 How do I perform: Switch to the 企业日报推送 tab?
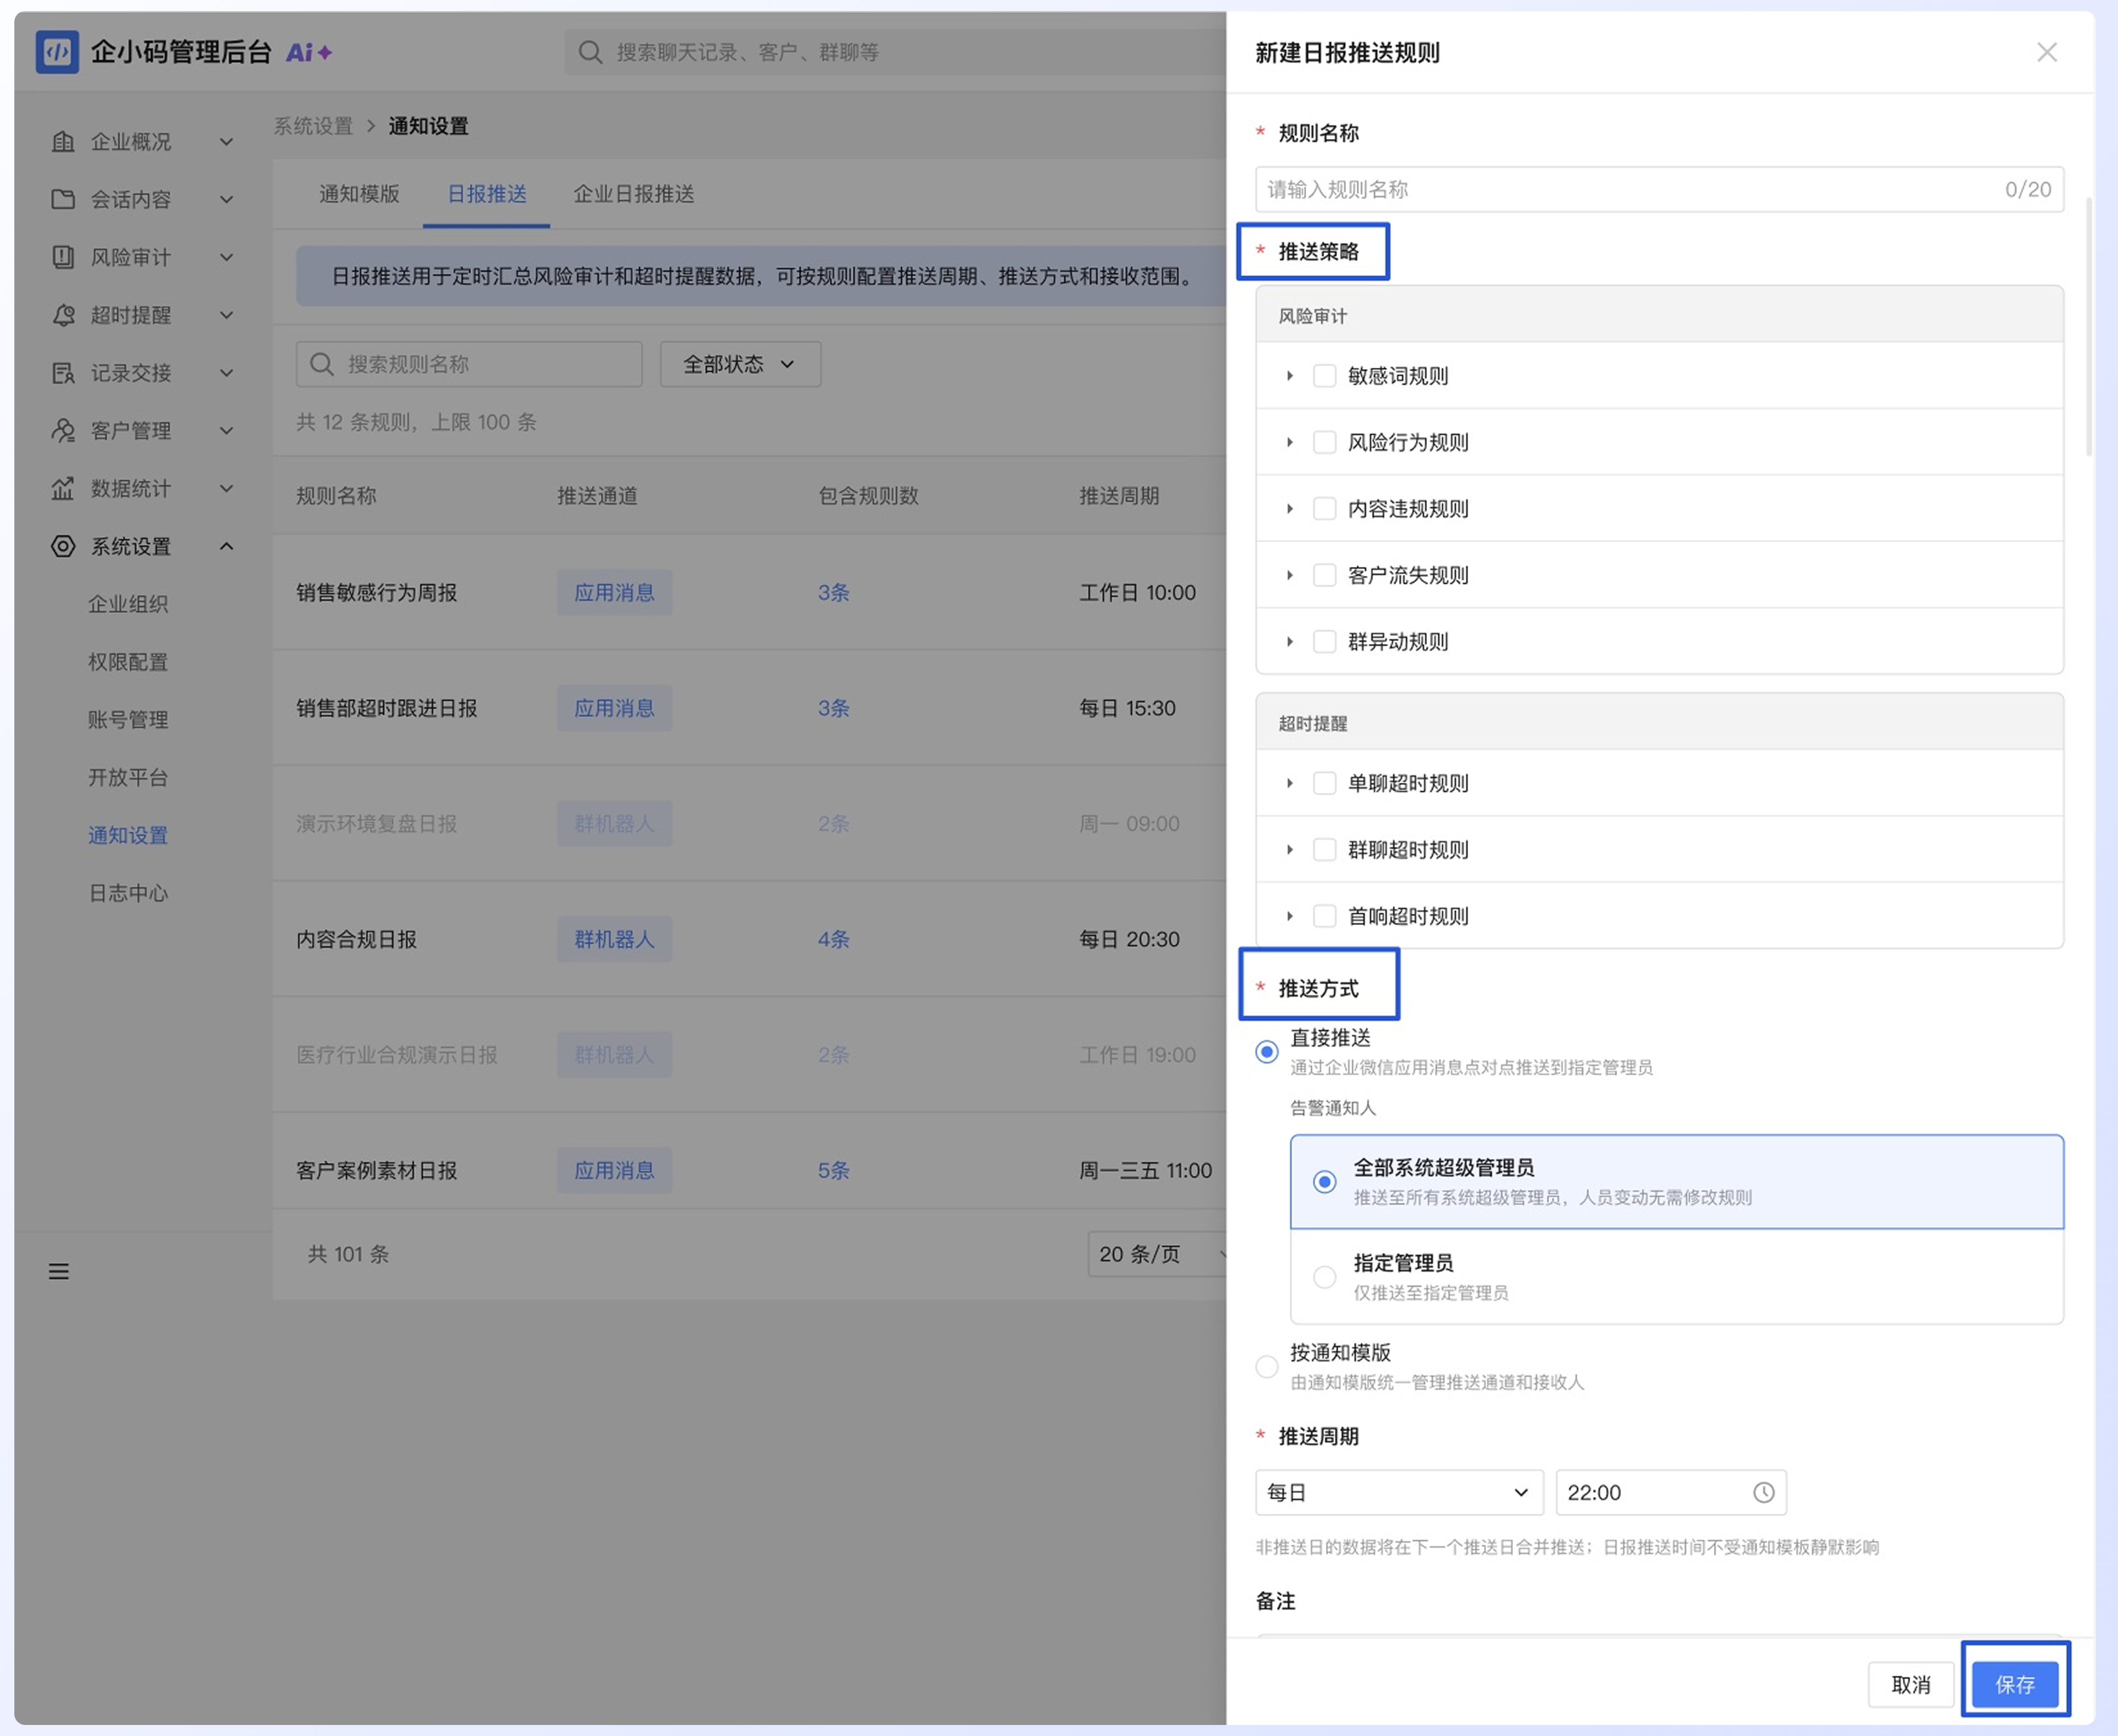pyautogui.click(x=634, y=194)
